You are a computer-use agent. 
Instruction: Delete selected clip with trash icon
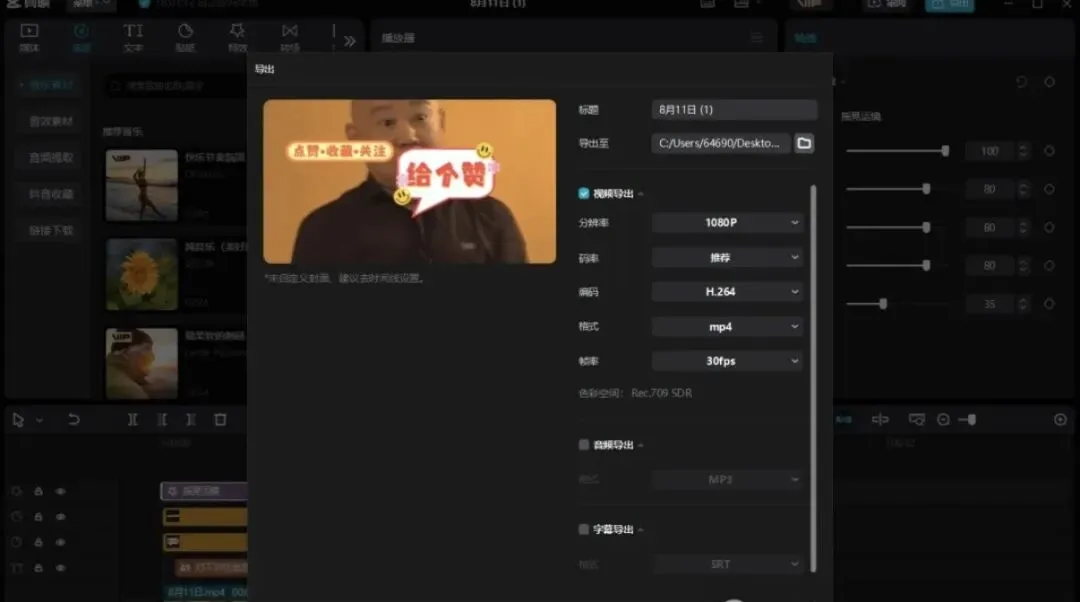pyautogui.click(x=220, y=419)
